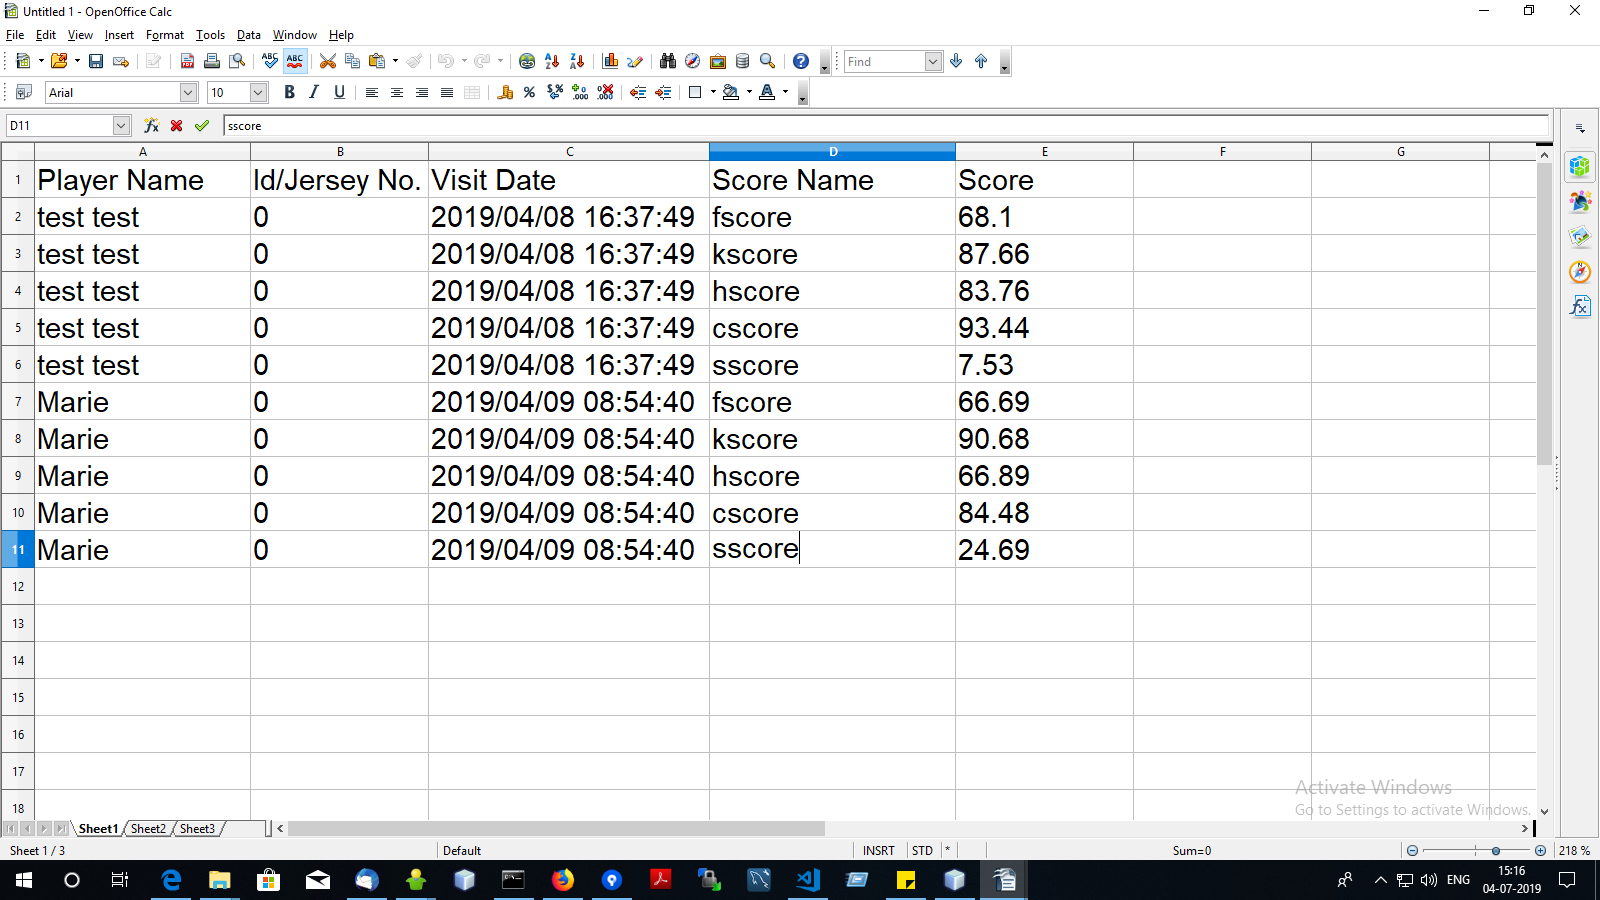Open the New document dropdown arrow

(41, 61)
